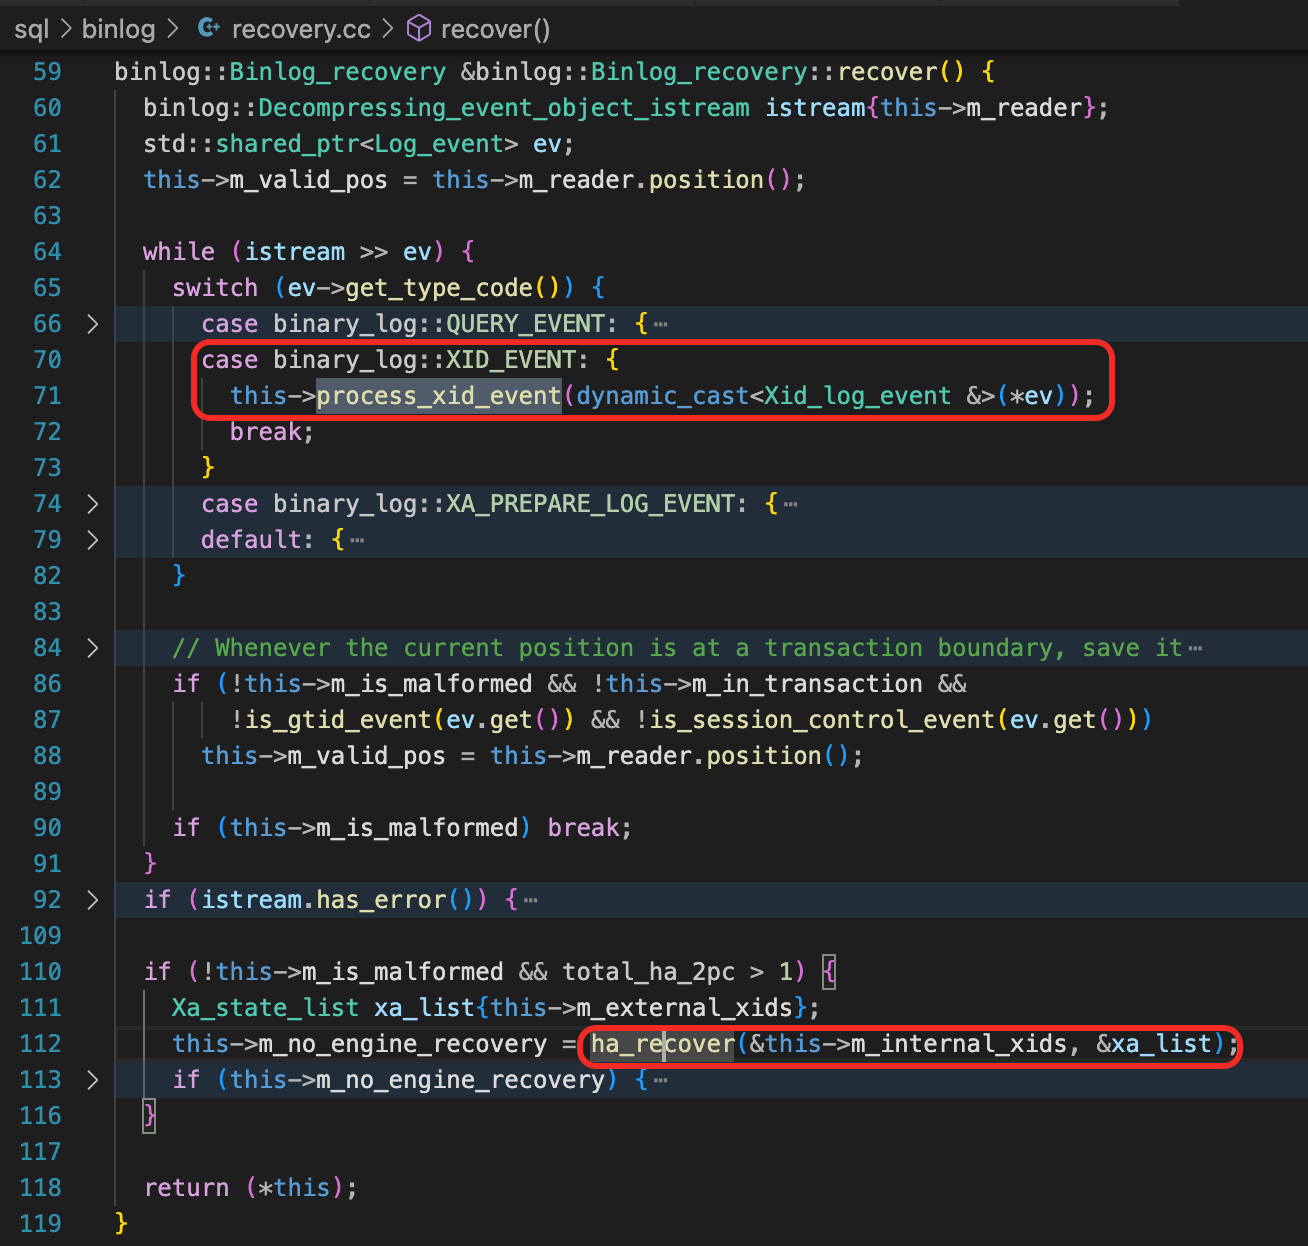Image resolution: width=1308 pixels, height=1246 pixels.
Task: Open the sql folder breadcrumb
Action: click(31, 29)
